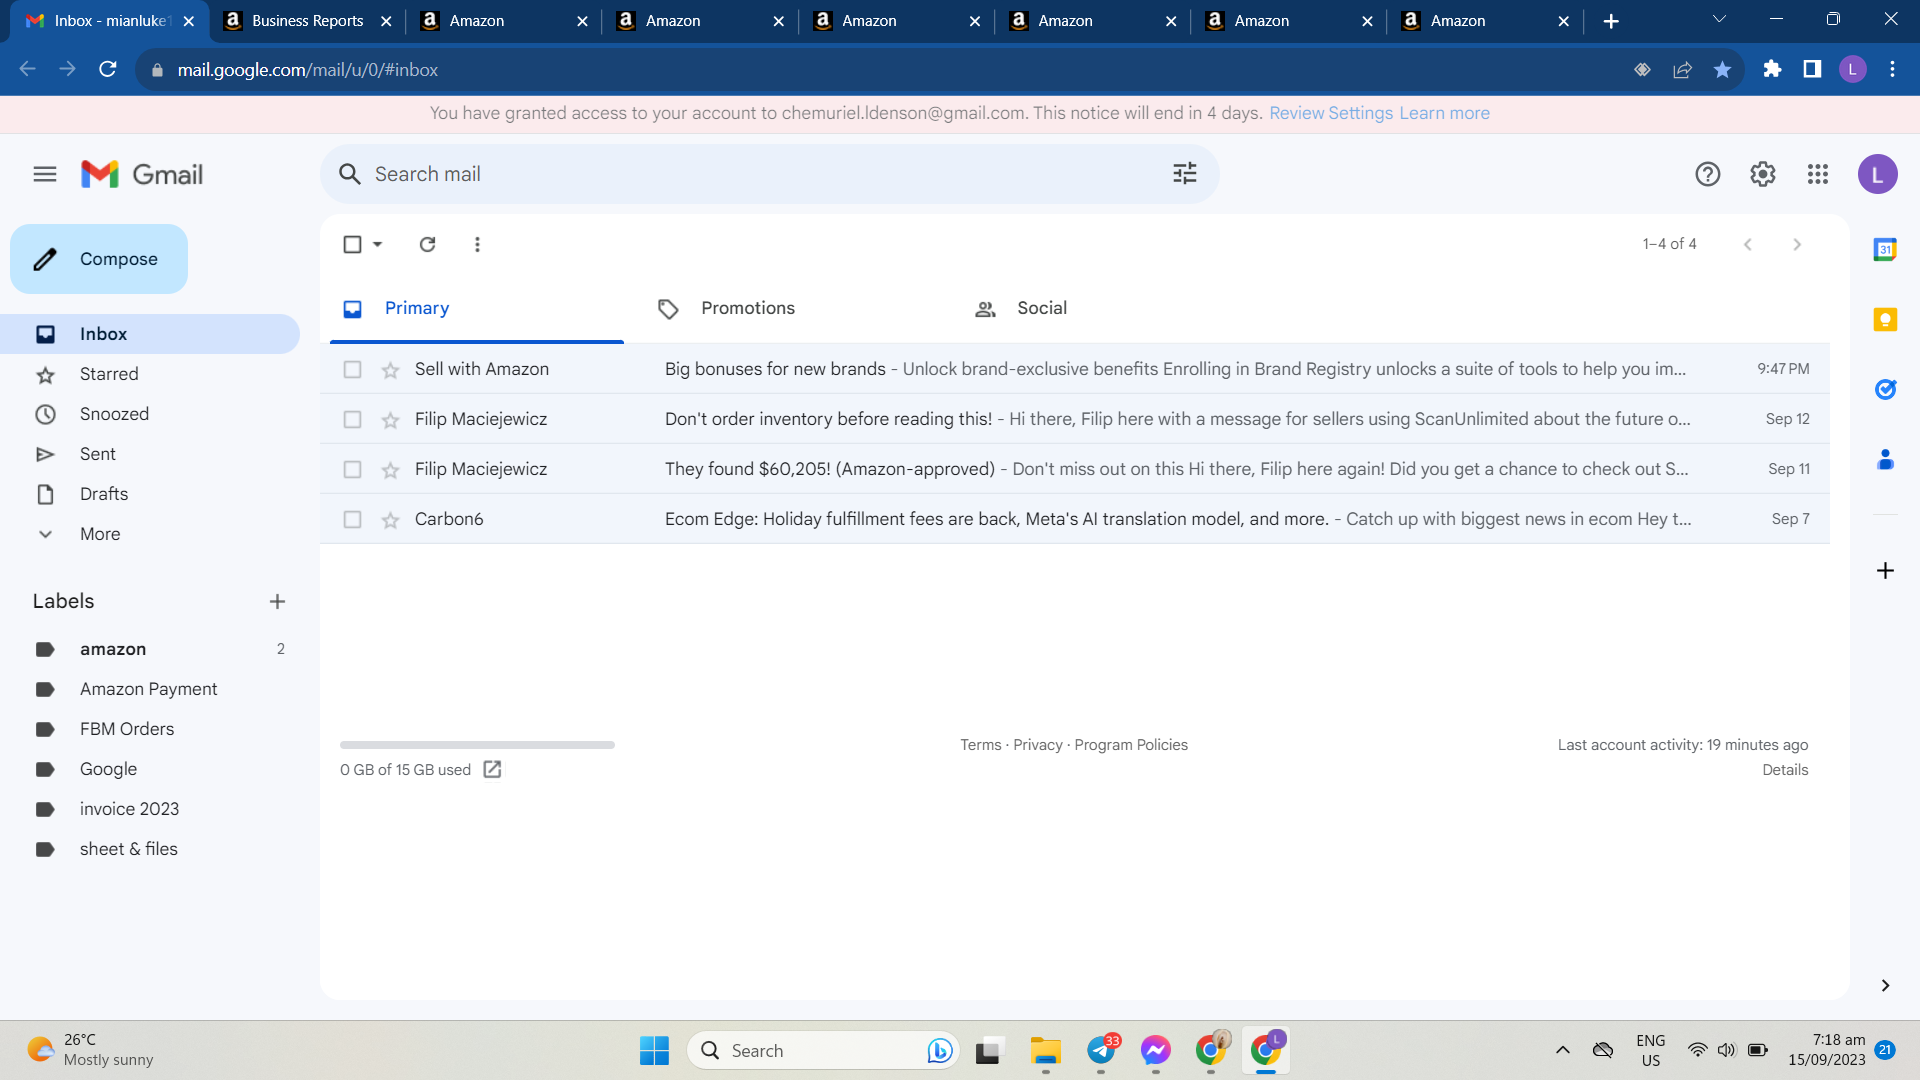Open the Sent folder
The height and width of the screenshot is (1080, 1920).
click(98, 454)
